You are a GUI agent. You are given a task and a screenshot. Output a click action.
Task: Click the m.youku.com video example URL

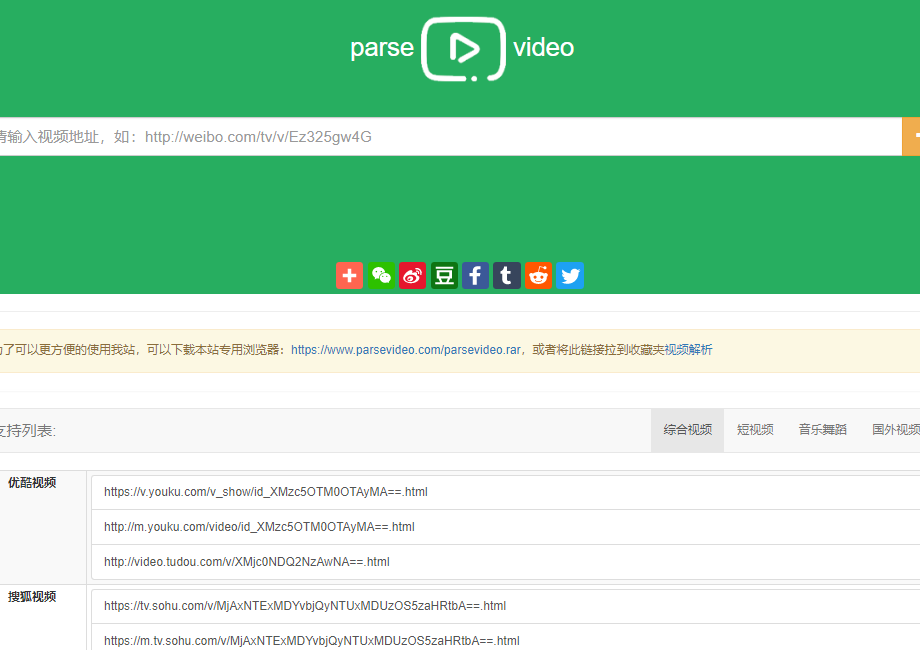click(259, 527)
